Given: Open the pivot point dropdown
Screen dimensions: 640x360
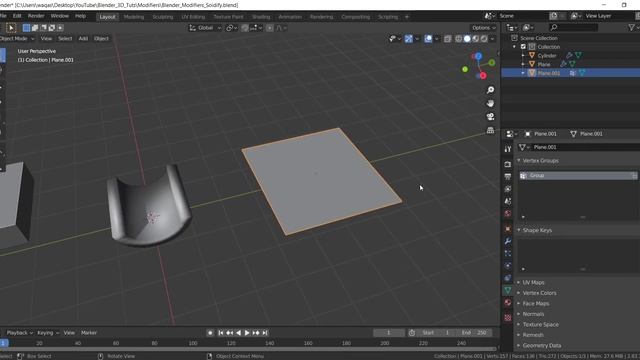Looking at the screenshot, I should coord(232,28).
